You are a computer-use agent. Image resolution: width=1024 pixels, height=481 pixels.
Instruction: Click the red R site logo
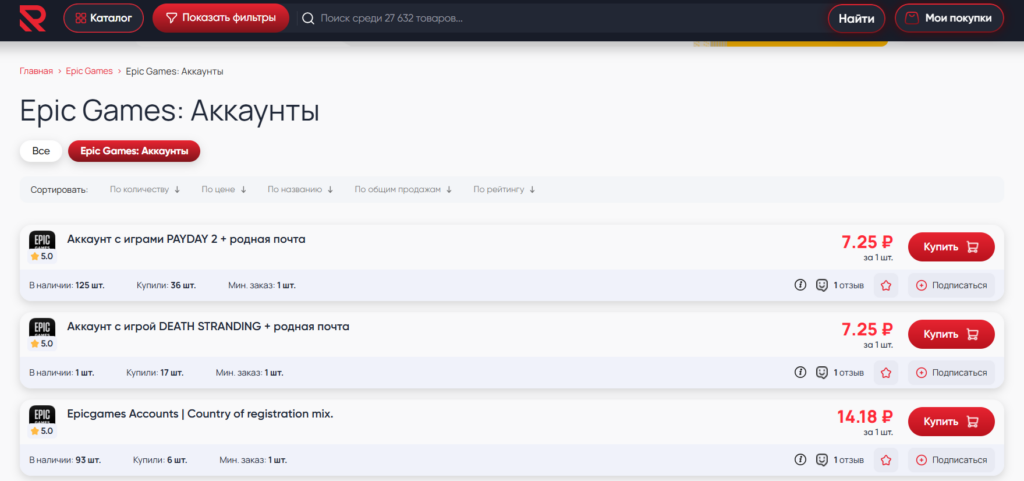coord(32,18)
